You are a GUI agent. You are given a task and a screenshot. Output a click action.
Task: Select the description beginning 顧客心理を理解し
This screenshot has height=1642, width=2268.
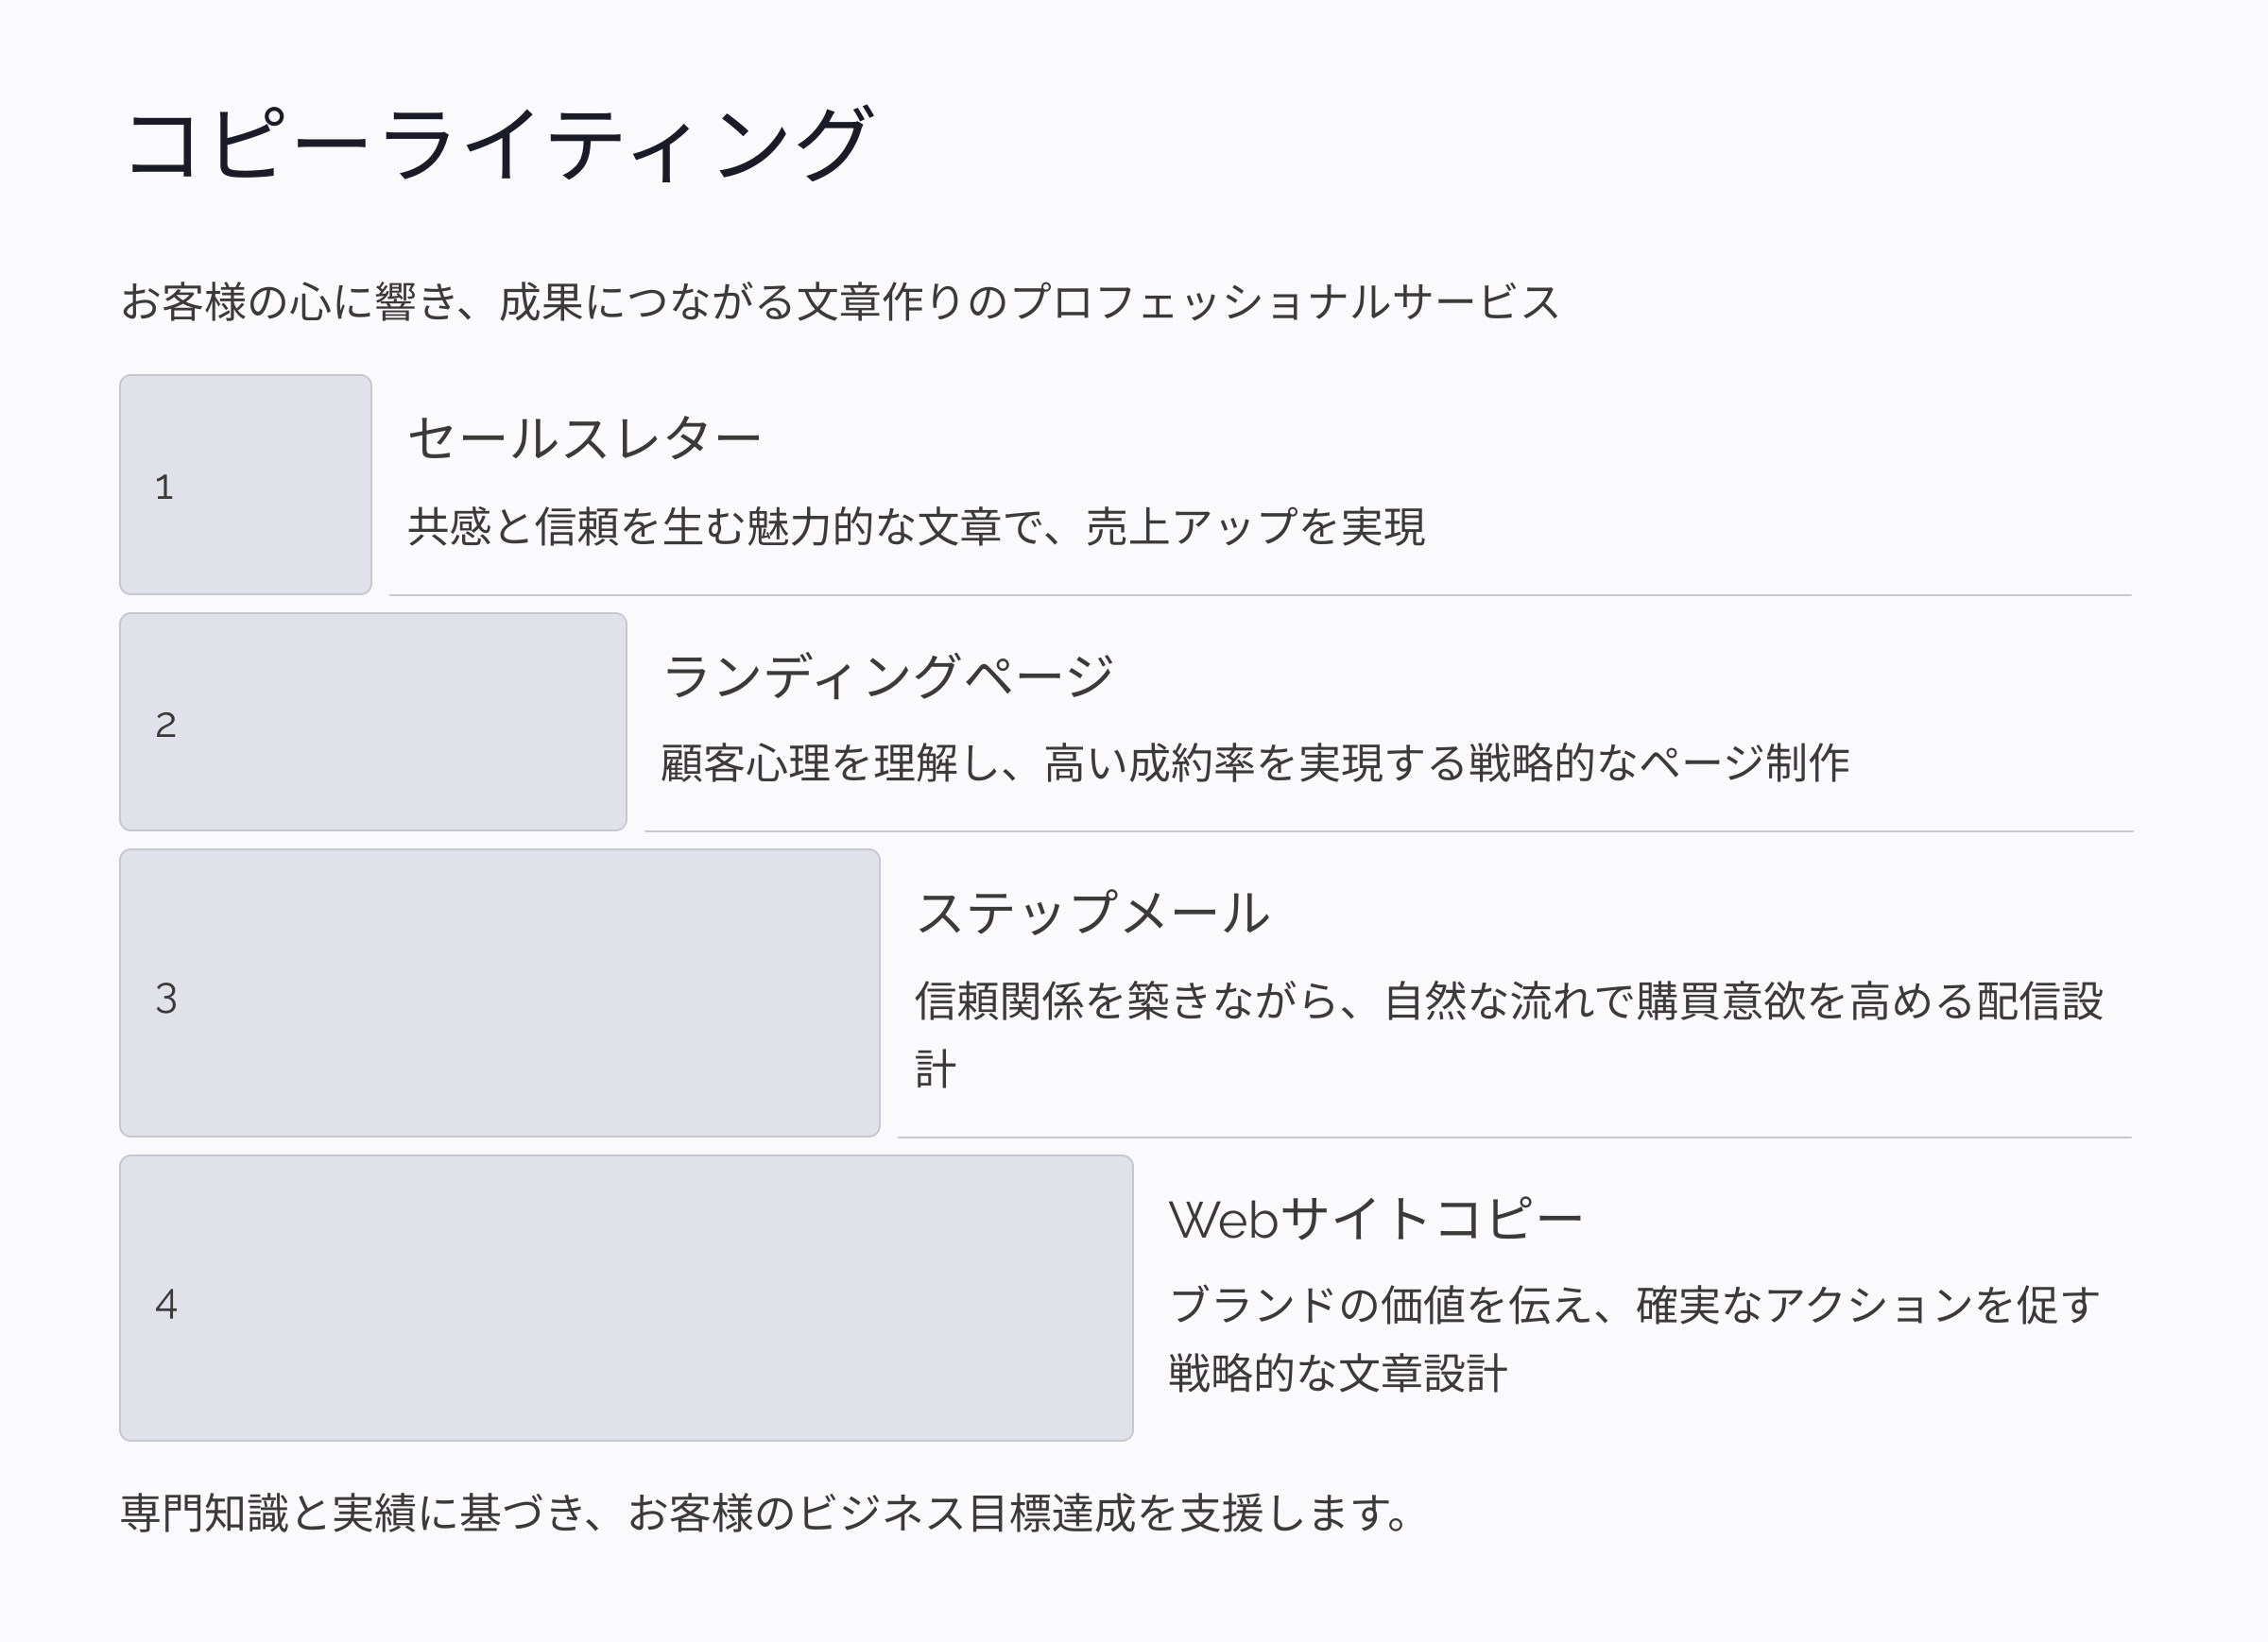1255,764
